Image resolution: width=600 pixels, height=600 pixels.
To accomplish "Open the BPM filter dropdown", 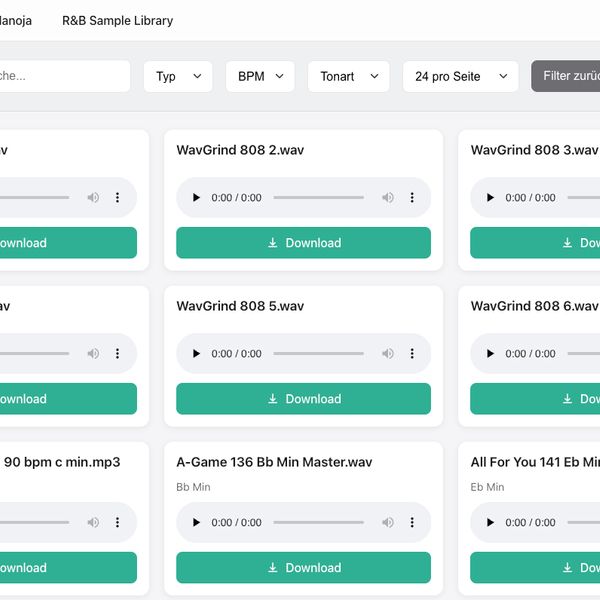I will (260, 76).
